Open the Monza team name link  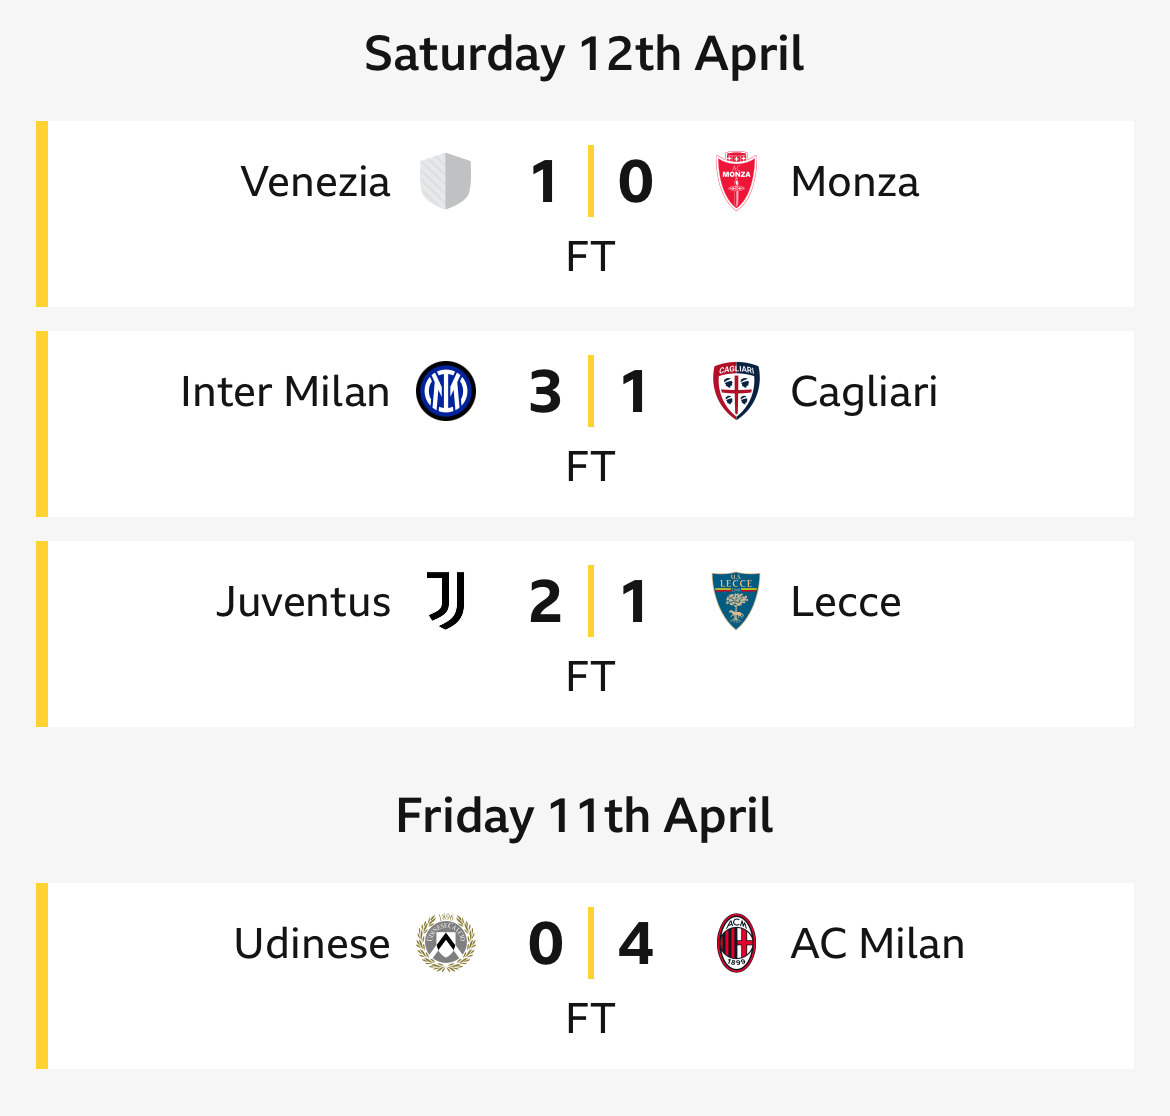(x=855, y=182)
